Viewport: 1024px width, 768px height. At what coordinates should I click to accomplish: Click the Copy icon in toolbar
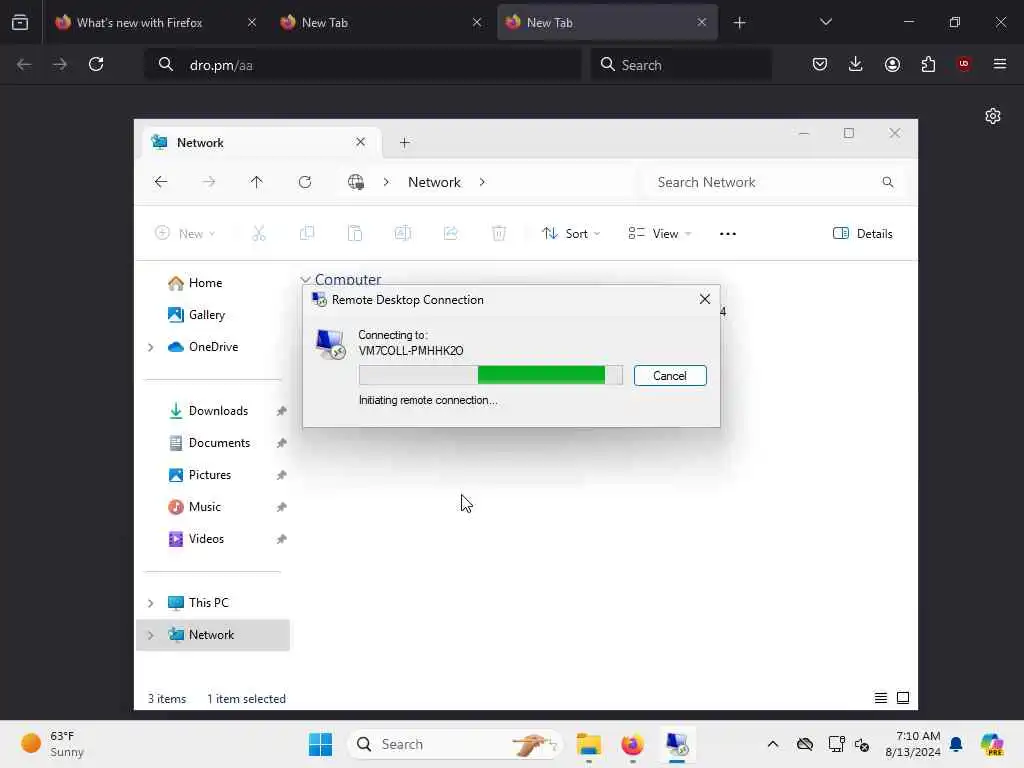[x=307, y=233]
